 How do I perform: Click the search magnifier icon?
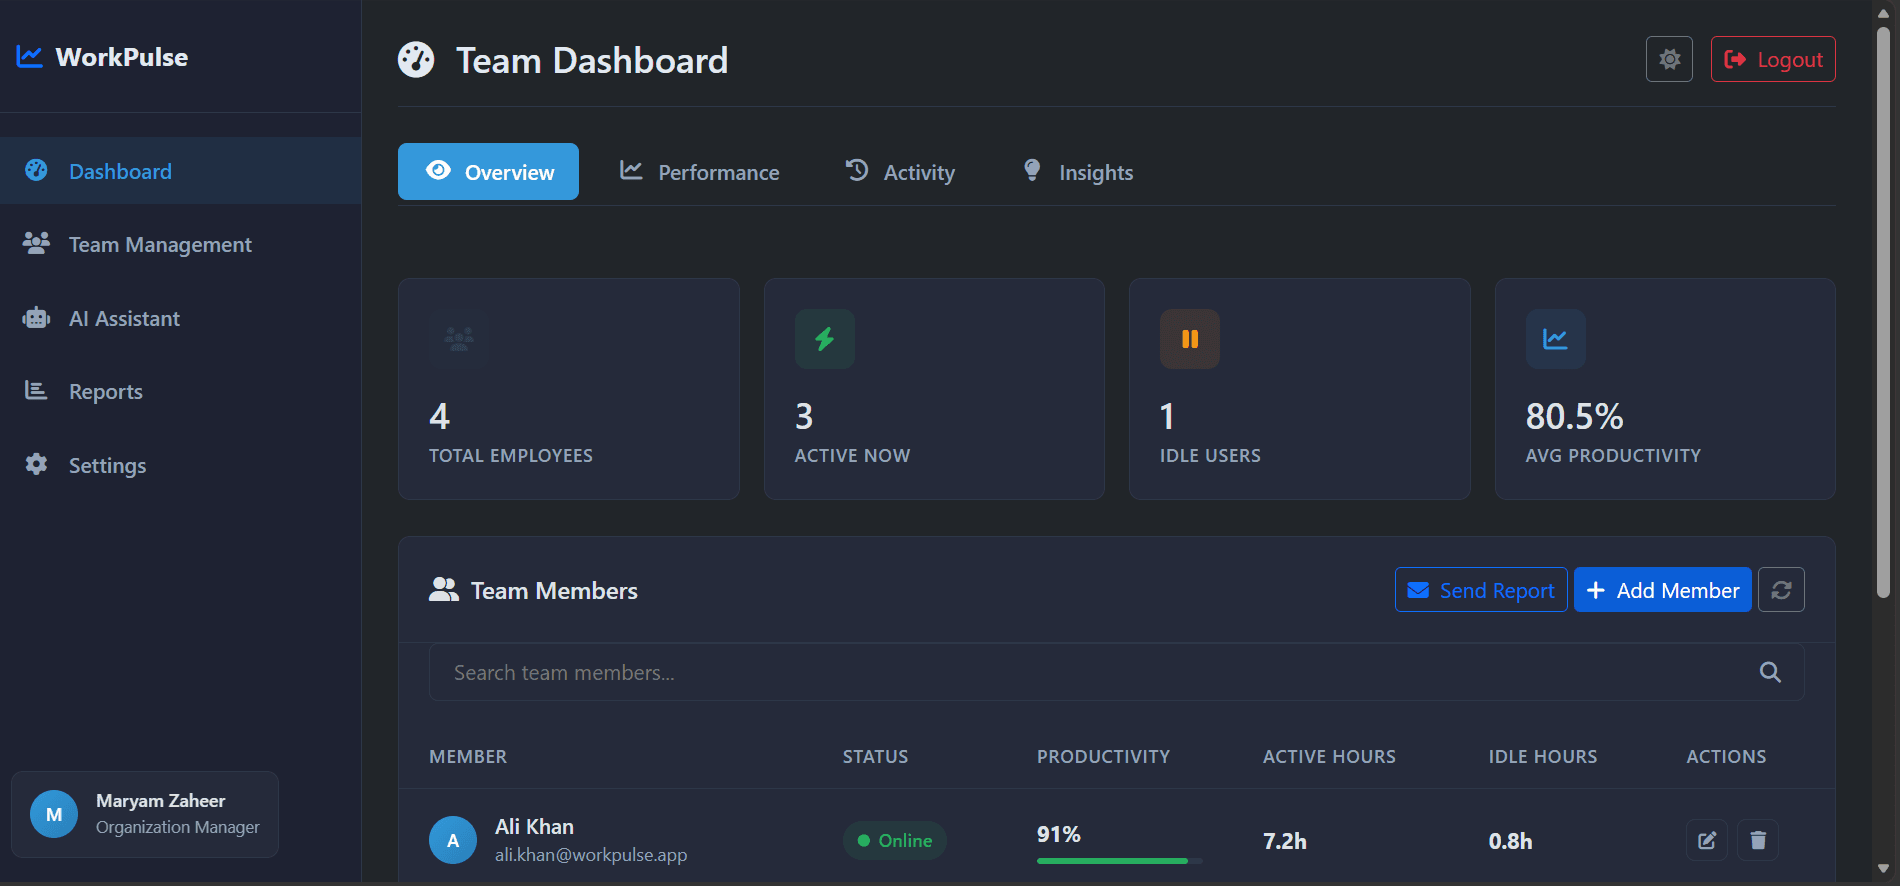coord(1770,672)
